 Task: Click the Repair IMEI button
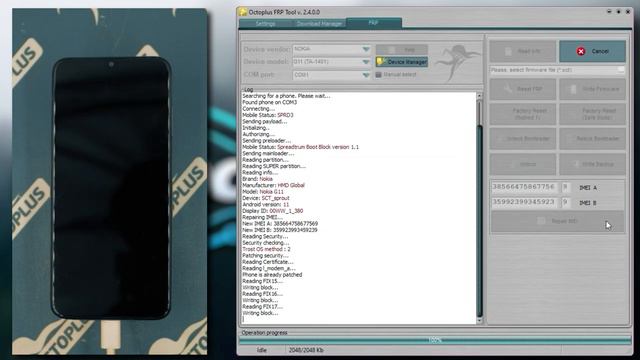pyautogui.click(x=558, y=221)
